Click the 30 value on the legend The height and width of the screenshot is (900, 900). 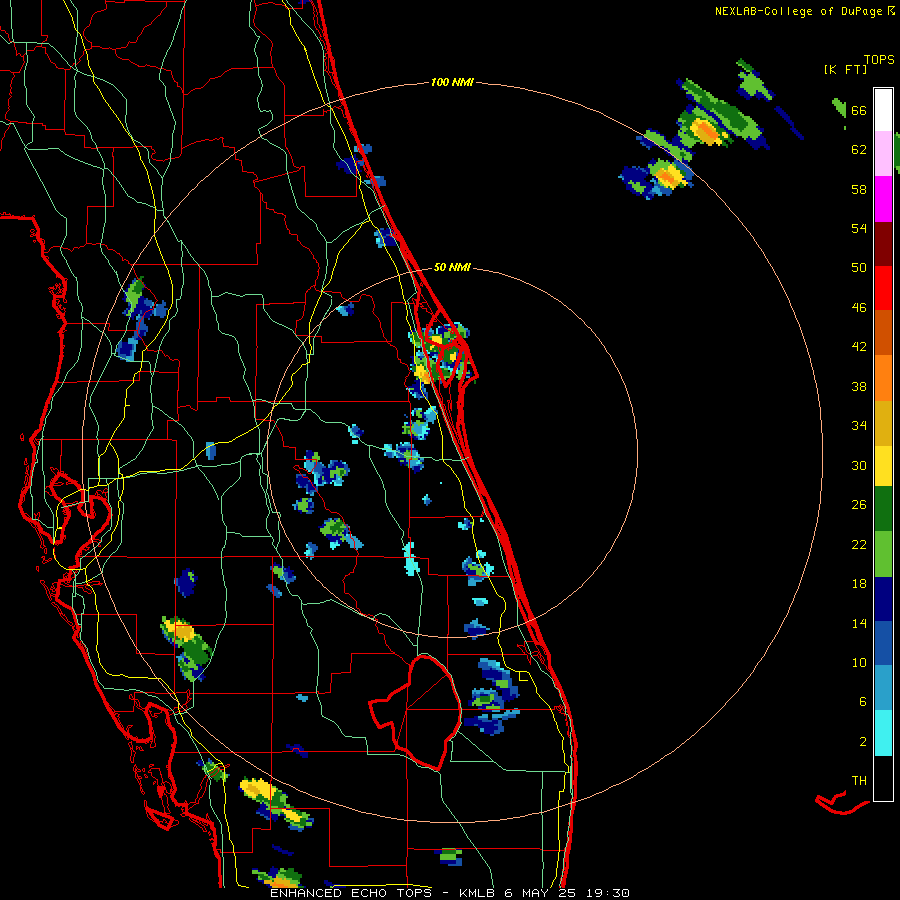(x=859, y=465)
